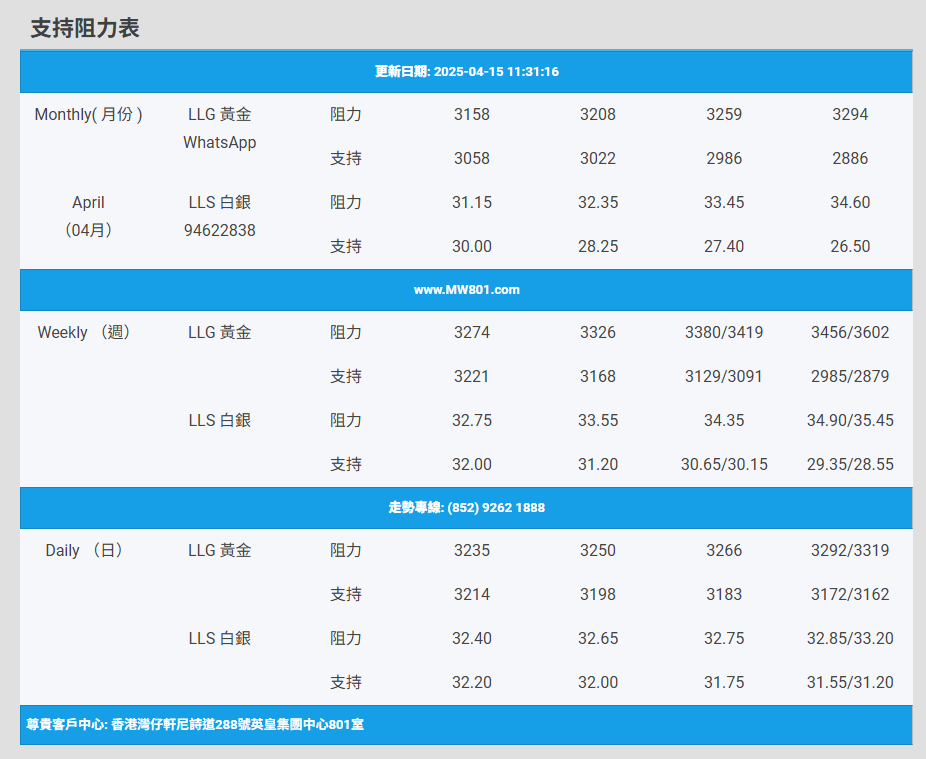
Task: Select the value 28.25
Action: (598, 246)
